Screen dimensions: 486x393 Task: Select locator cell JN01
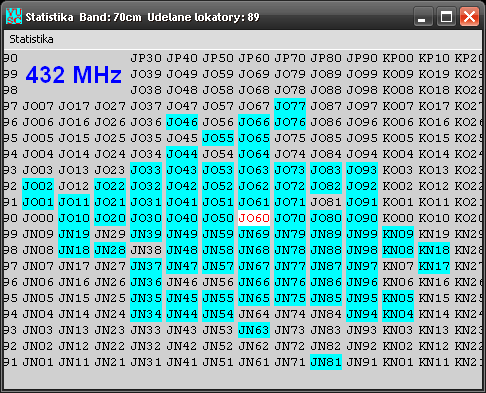pos(38,362)
